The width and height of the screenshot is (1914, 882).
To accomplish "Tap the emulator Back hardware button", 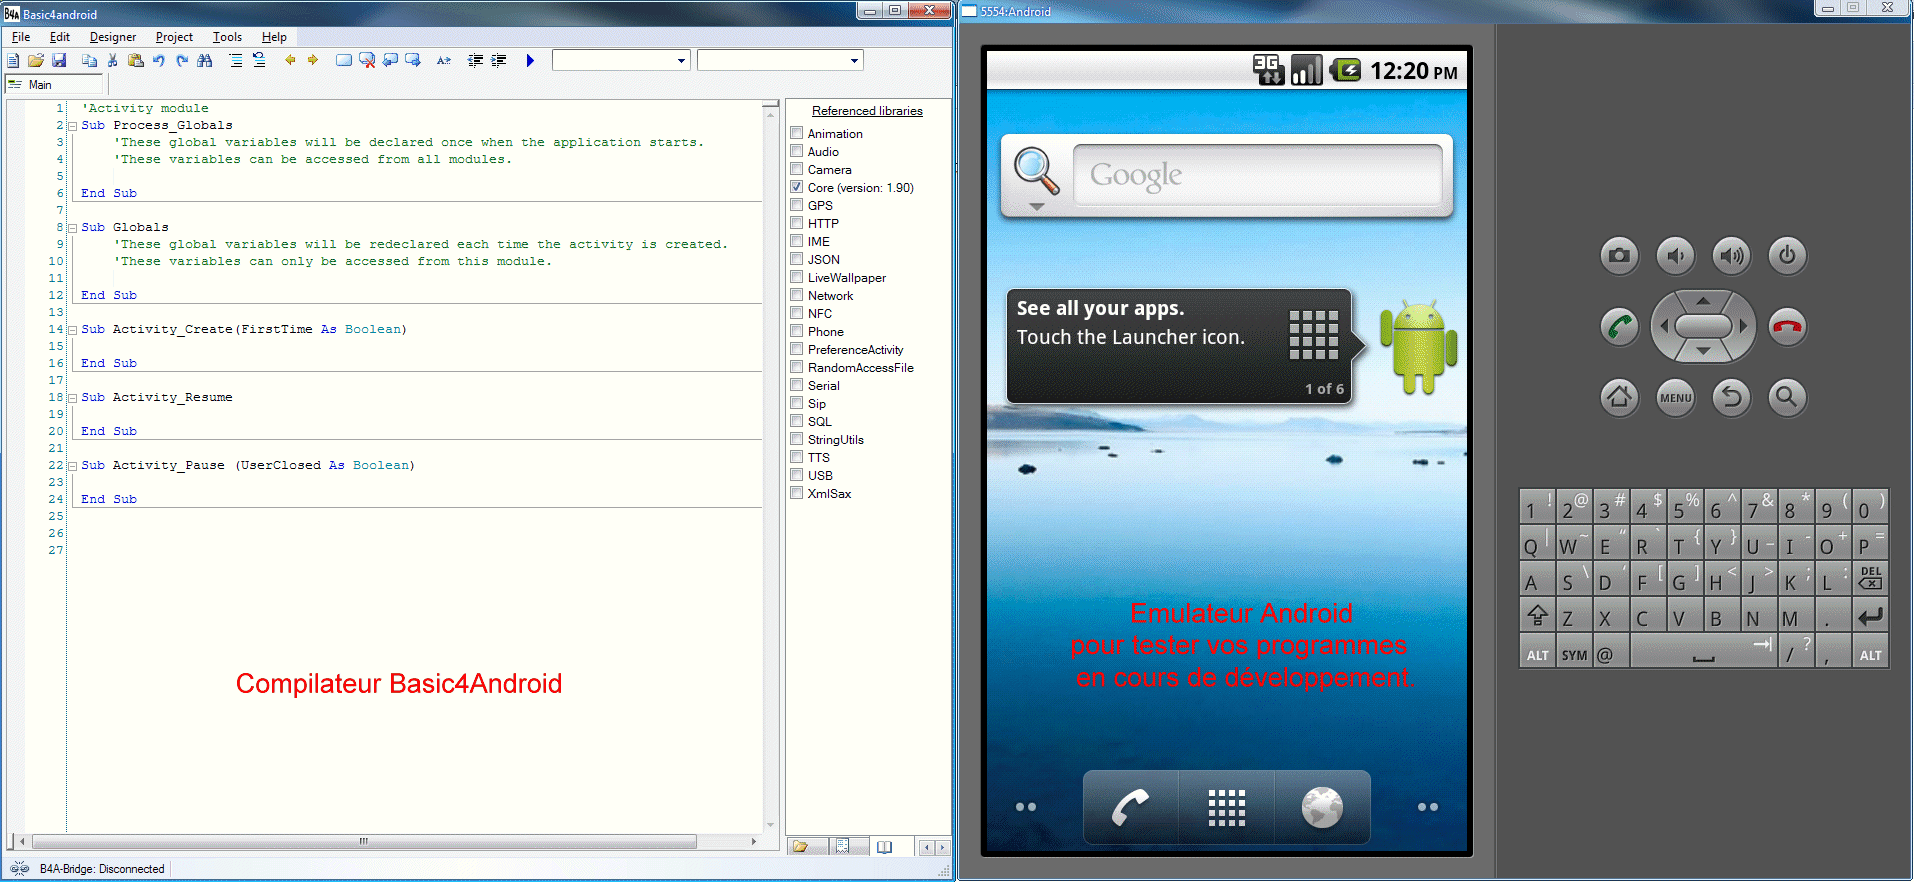I will (x=1731, y=398).
